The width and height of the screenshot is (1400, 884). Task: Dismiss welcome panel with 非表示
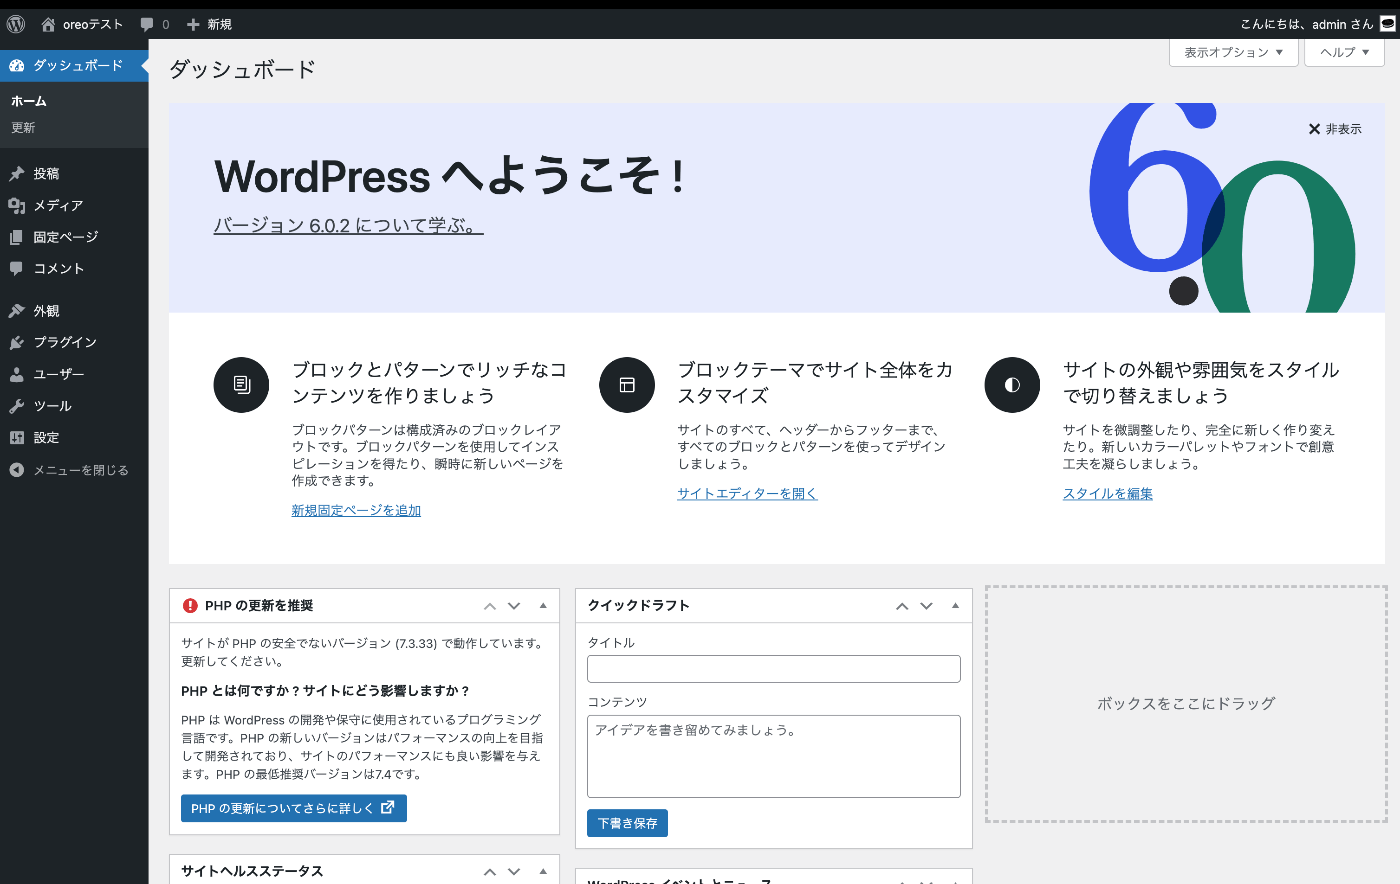click(1335, 129)
